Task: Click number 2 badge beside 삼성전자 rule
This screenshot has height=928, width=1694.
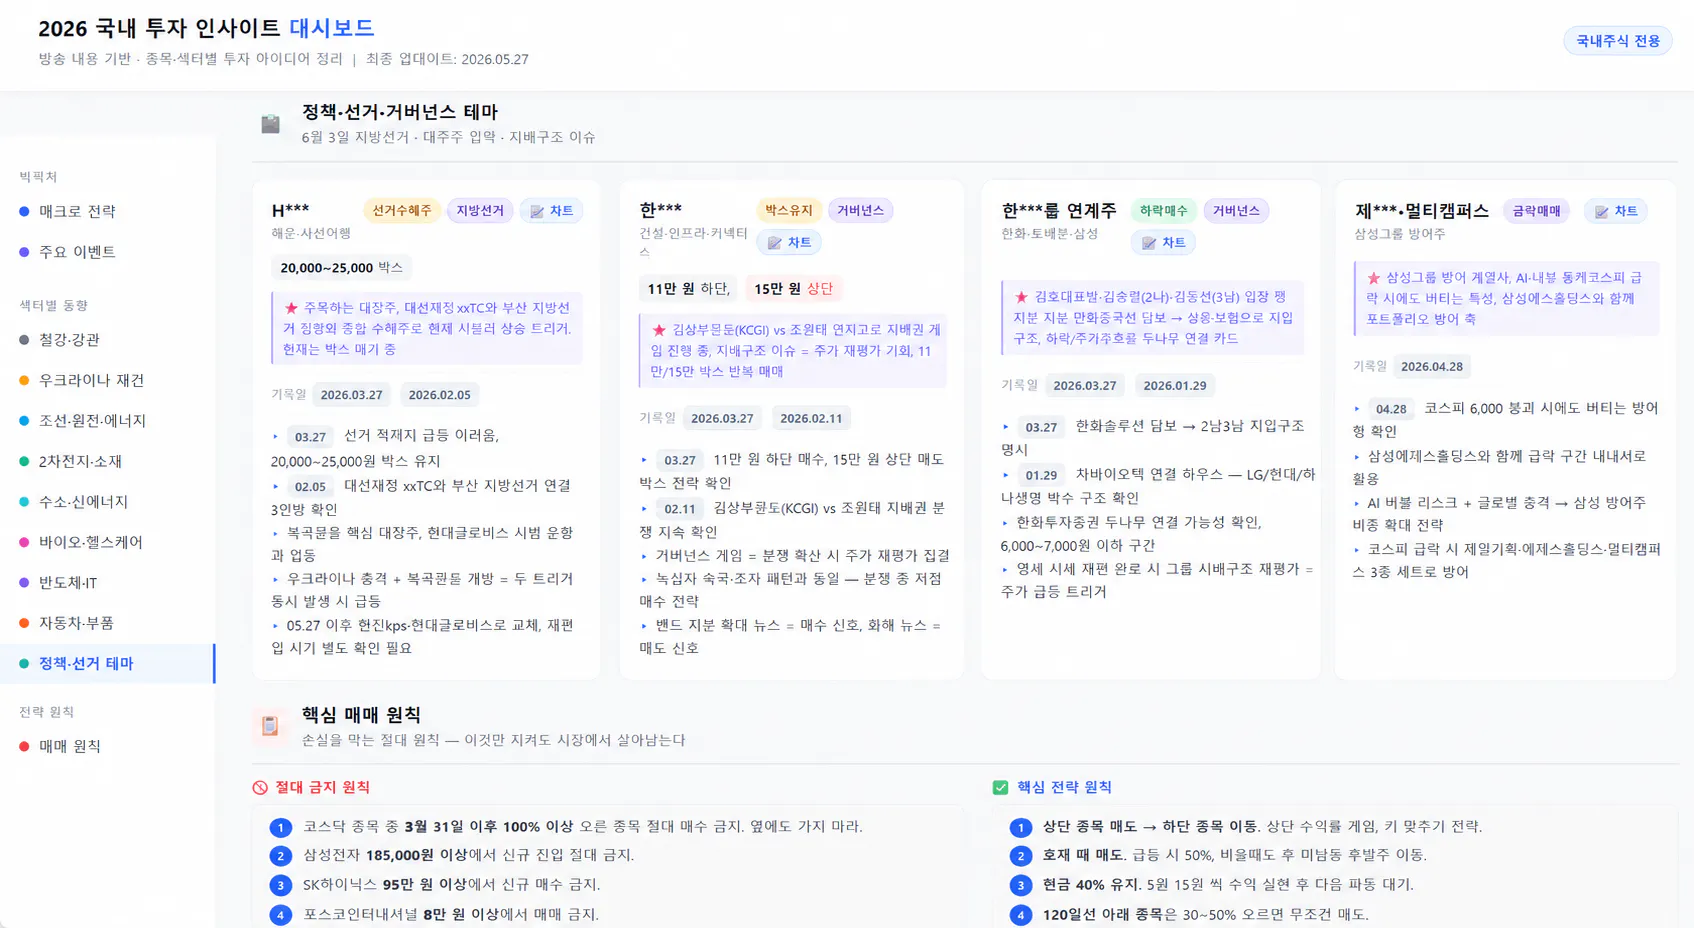Action: [x=280, y=856]
